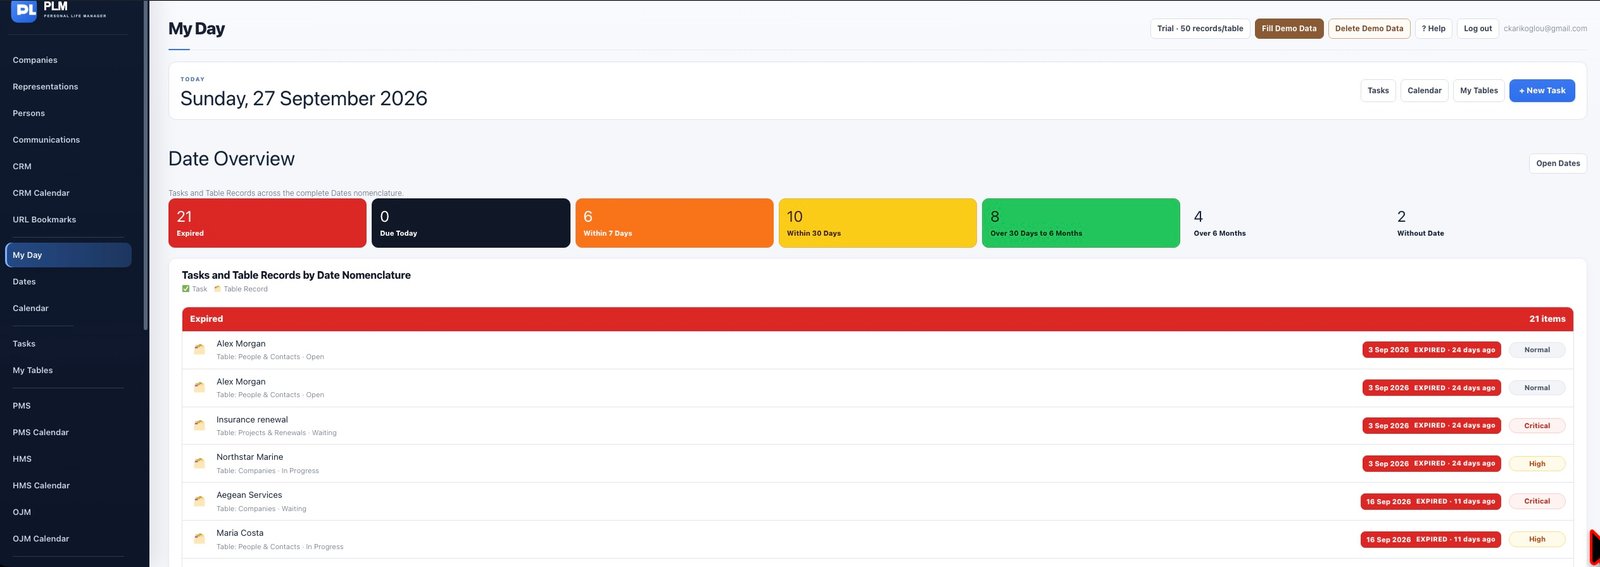Open My Tables in the left sidebar
This screenshot has height=567, width=1600.
click(x=33, y=370)
